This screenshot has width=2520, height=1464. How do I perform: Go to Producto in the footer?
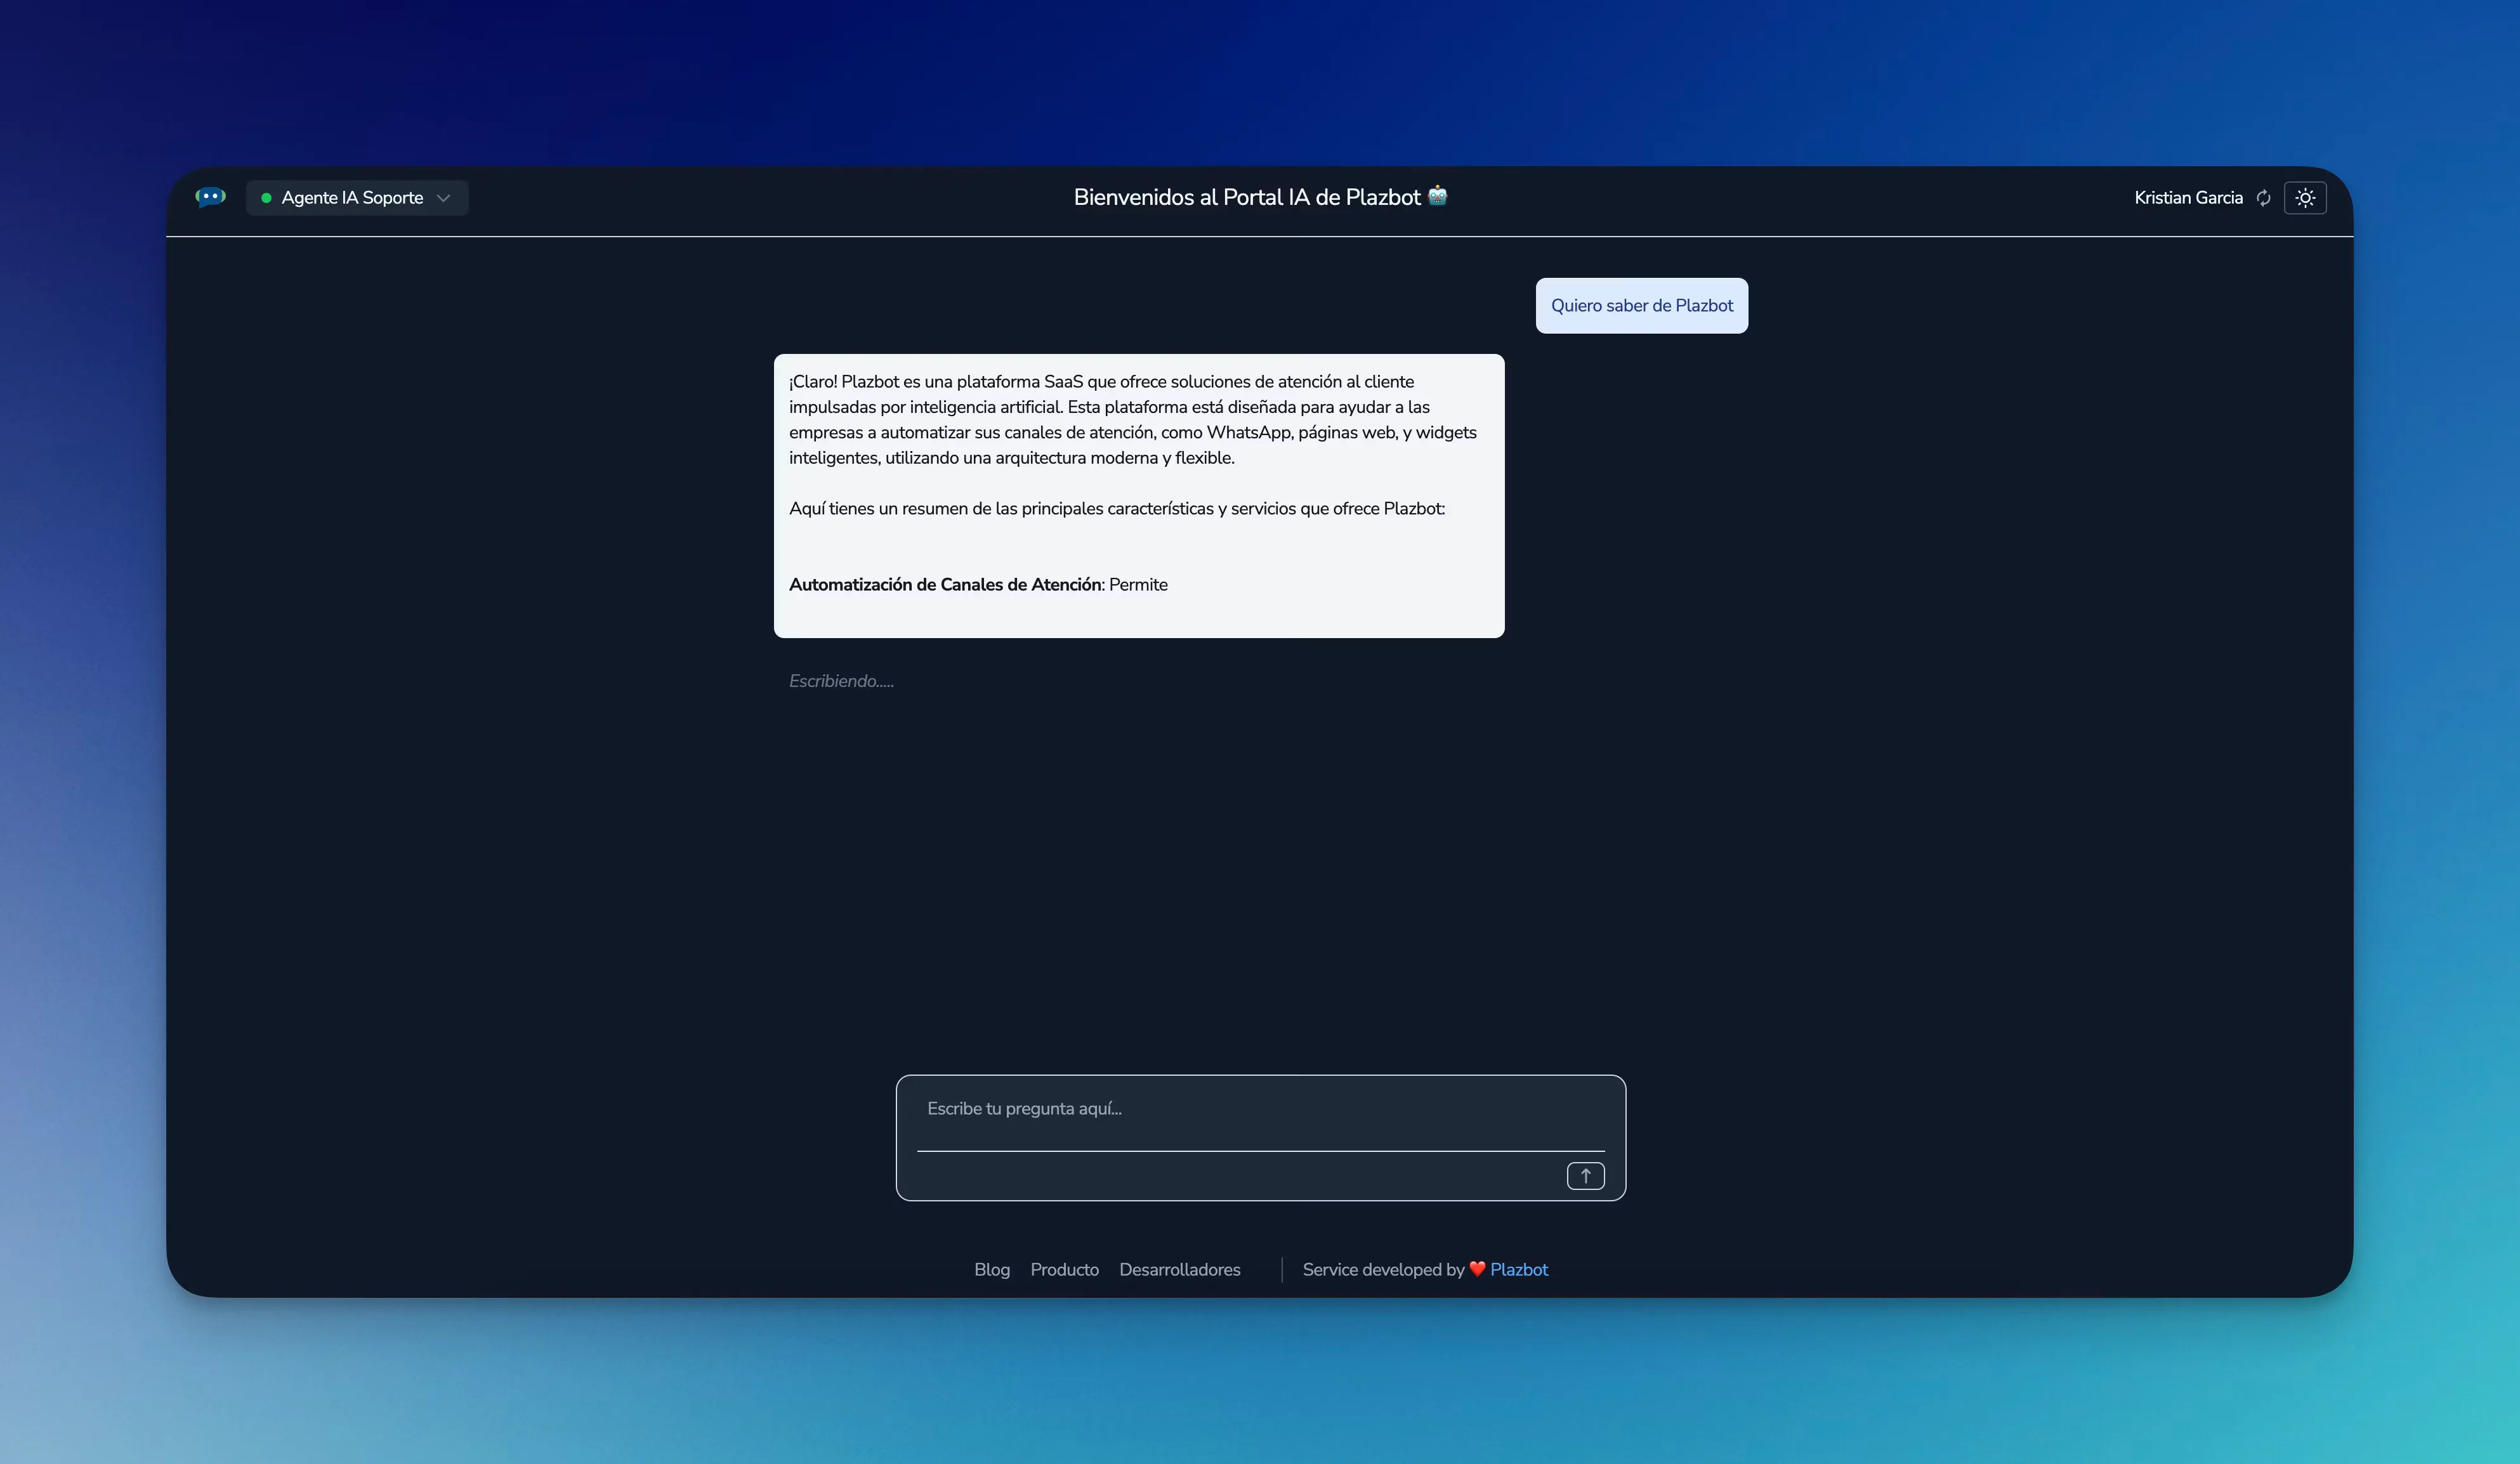(1064, 1269)
